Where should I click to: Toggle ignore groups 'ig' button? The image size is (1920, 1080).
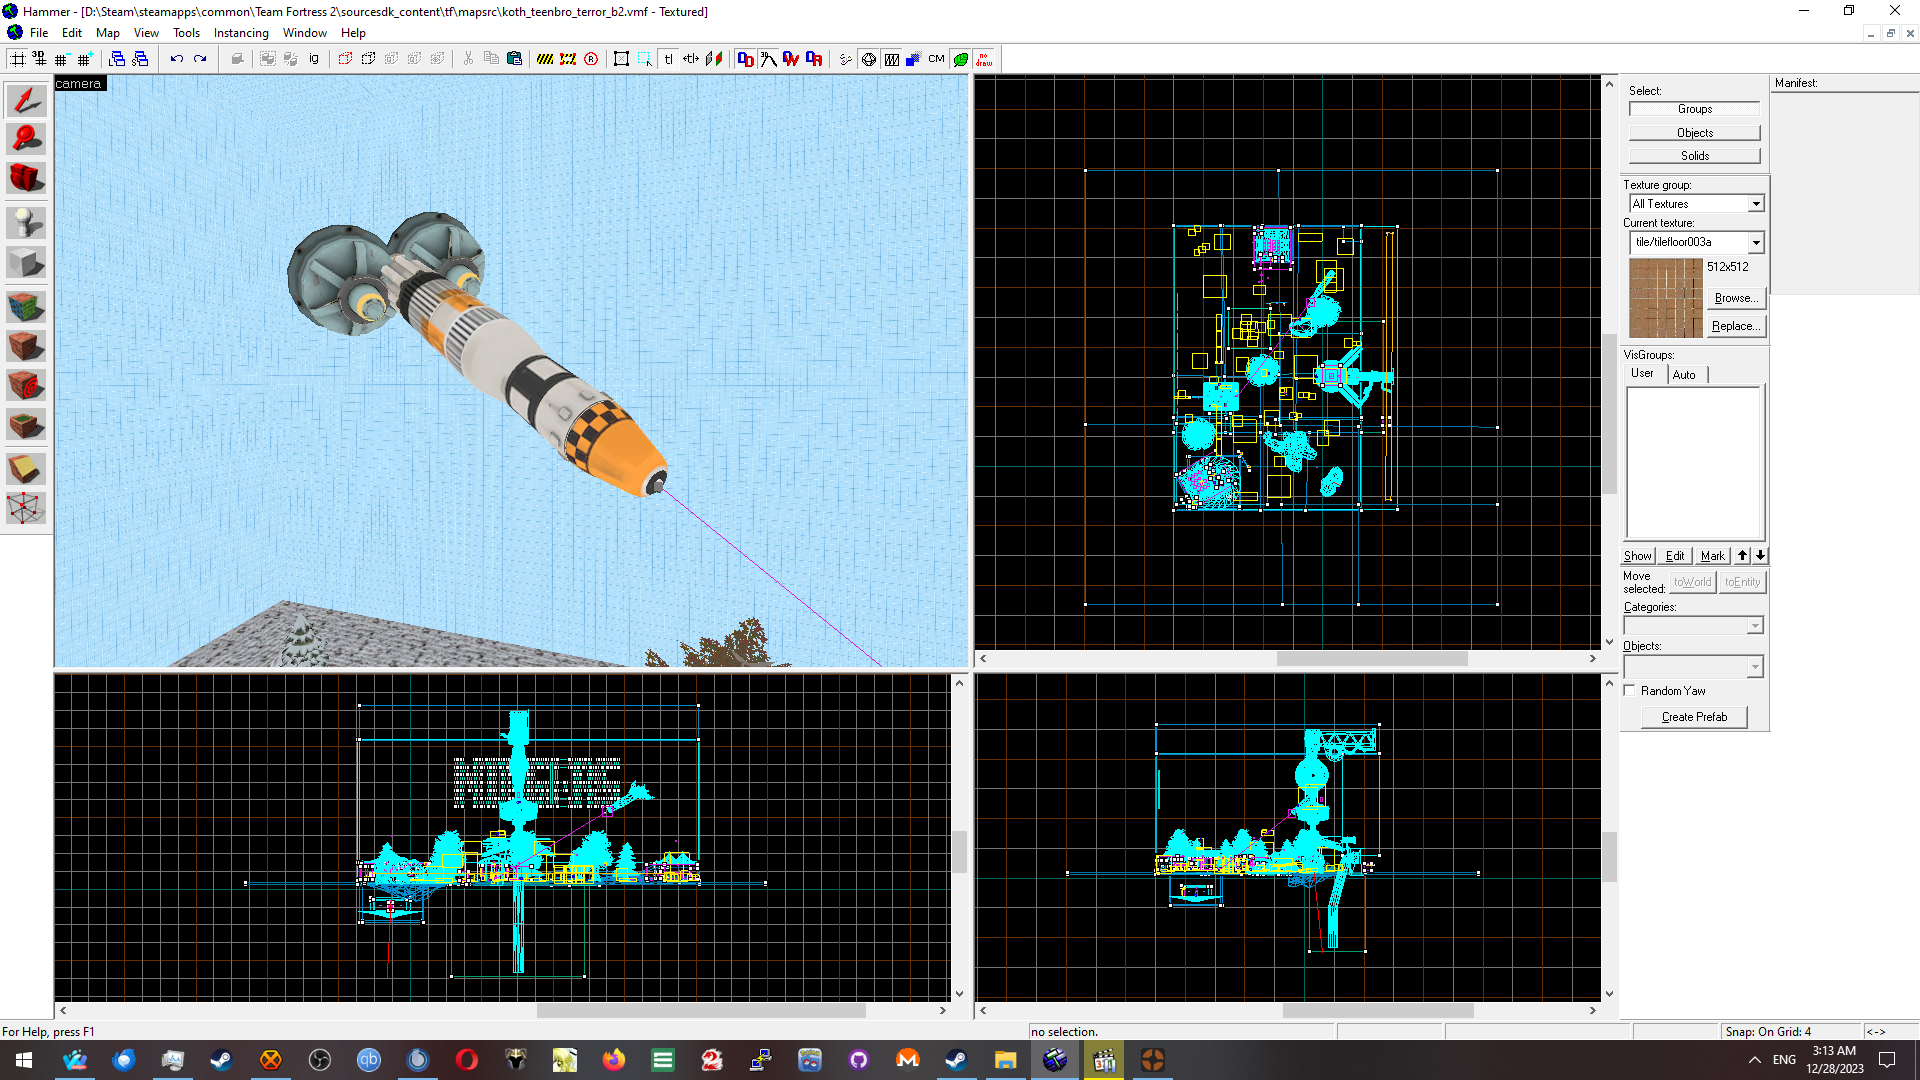tap(314, 59)
